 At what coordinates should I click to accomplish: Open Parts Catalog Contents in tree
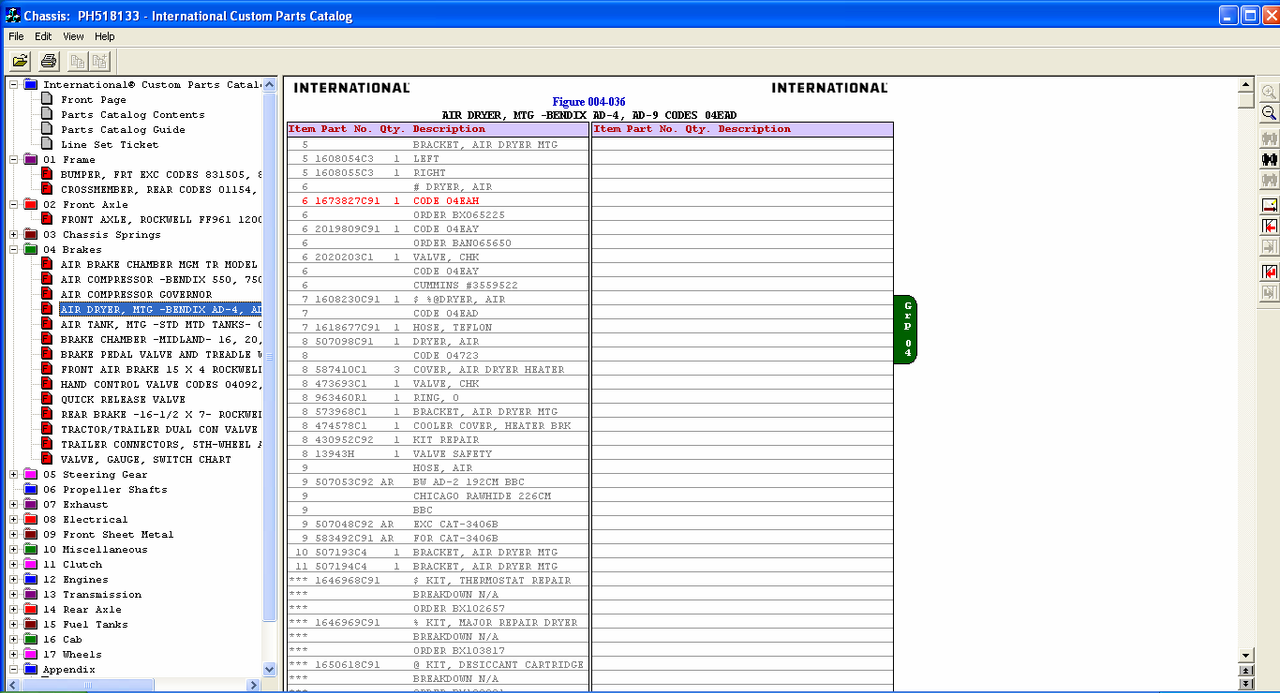pos(132,115)
